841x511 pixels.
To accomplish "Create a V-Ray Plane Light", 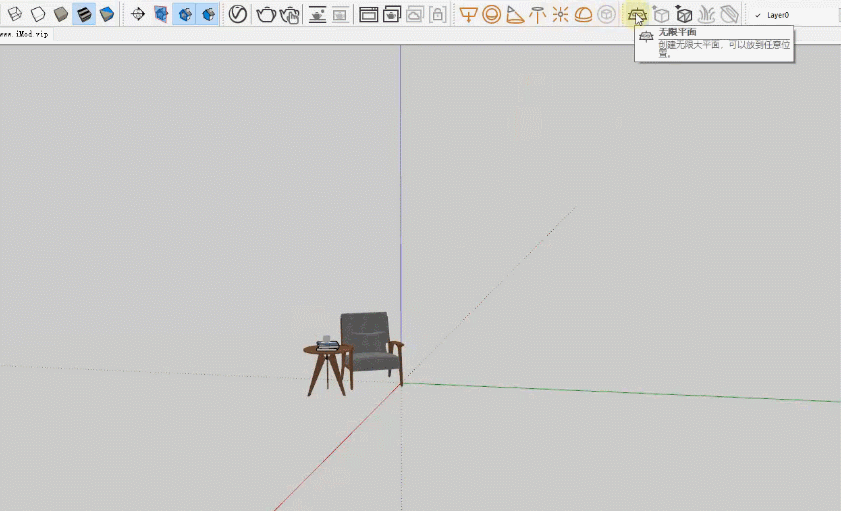I will click(468, 14).
